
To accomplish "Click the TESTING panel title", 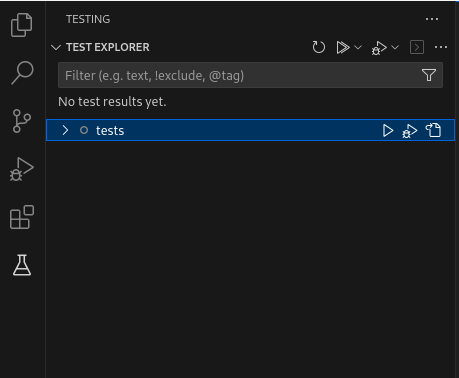I will click(x=88, y=19).
